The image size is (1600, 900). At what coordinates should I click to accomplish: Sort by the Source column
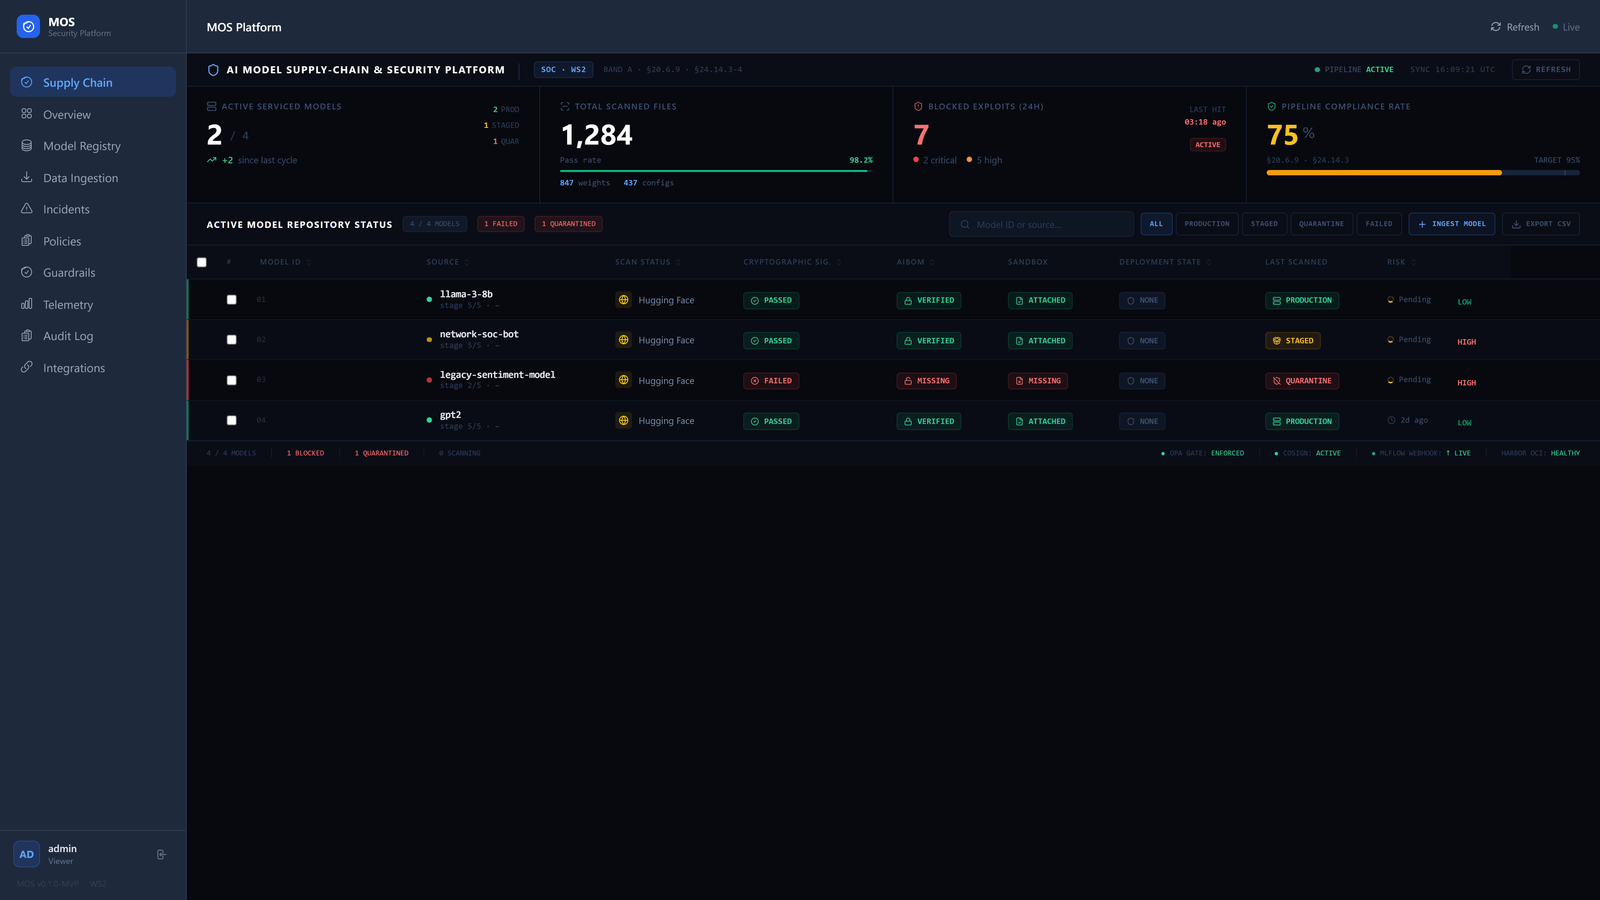pyautogui.click(x=447, y=262)
